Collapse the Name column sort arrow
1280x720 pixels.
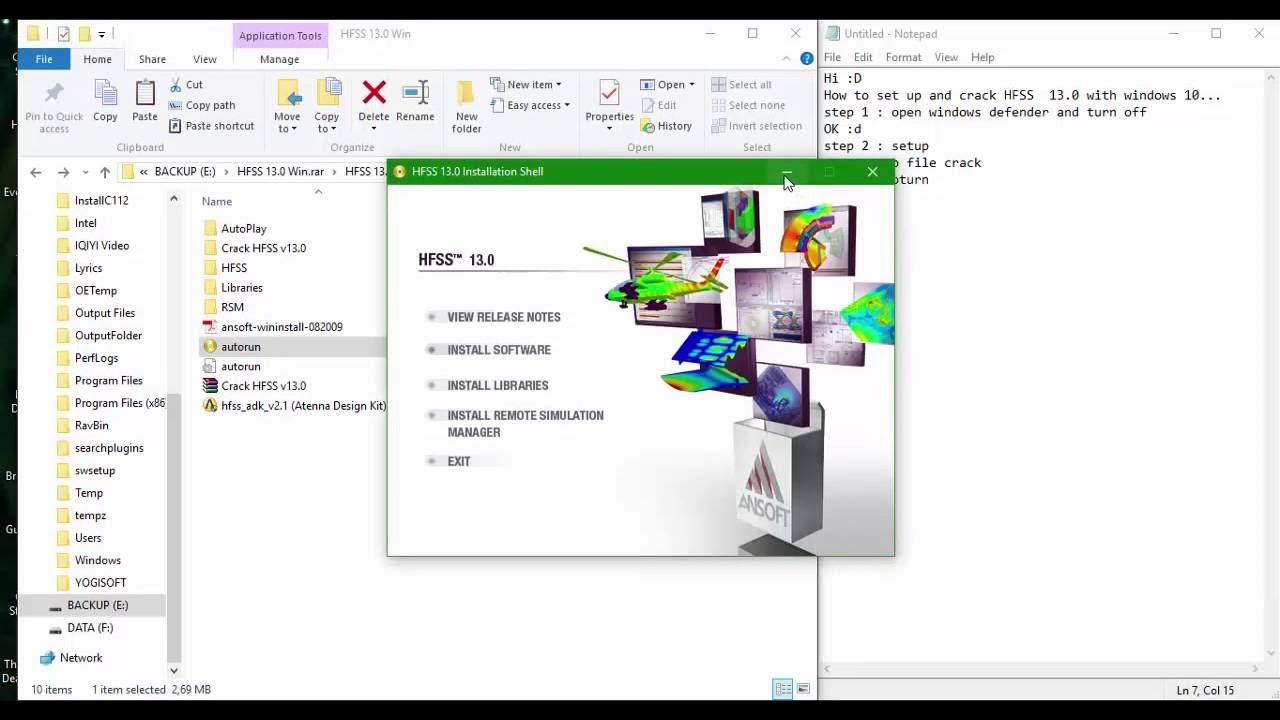tap(318, 191)
